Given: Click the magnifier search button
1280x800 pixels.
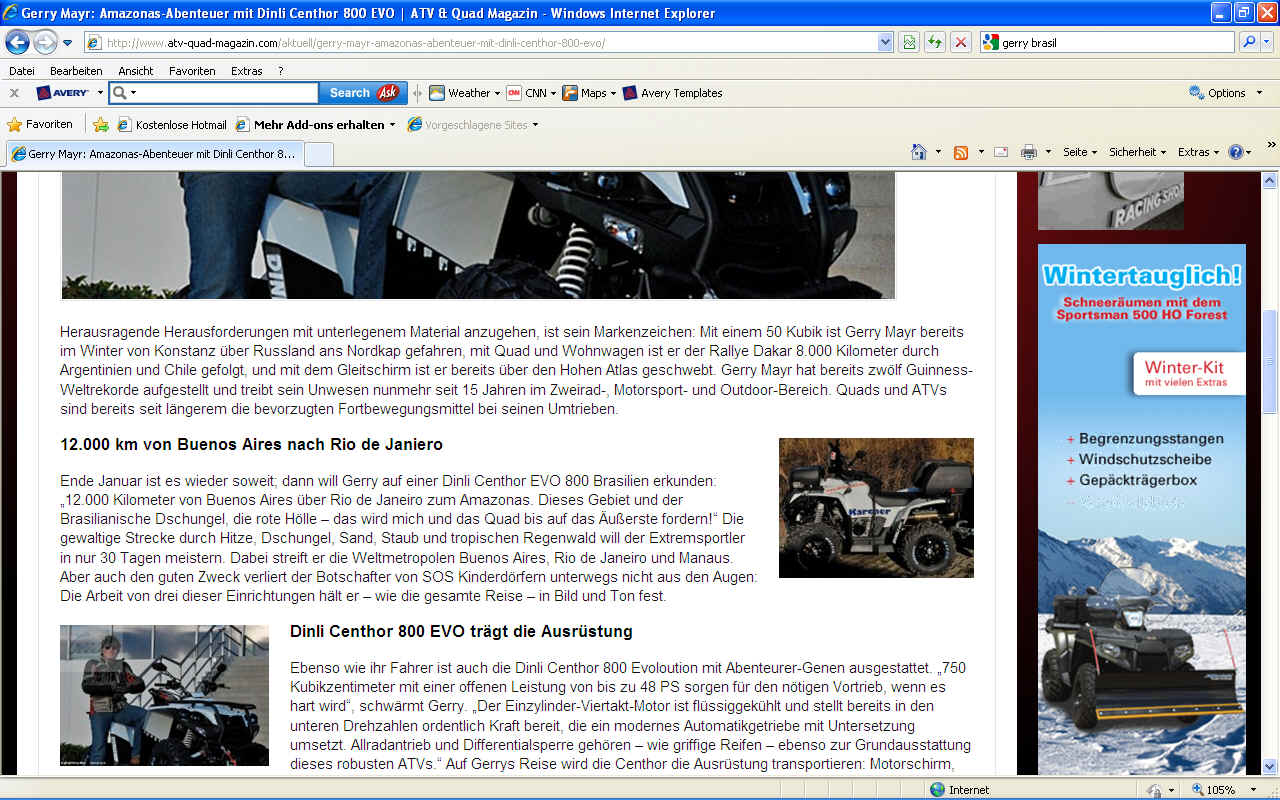Looking at the screenshot, I should coord(1249,43).
